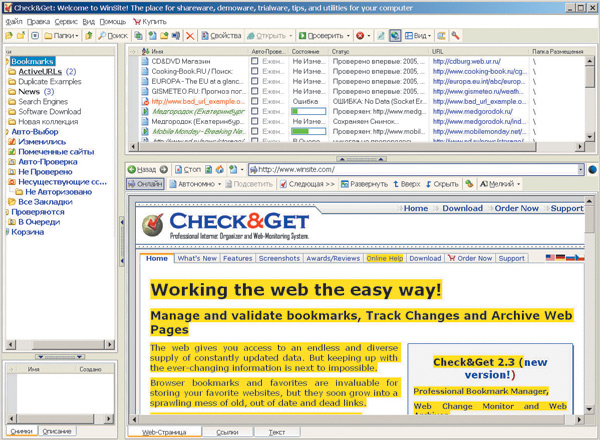The image size is (600, 440).
Task: Toggle auto-check box for CD&DVD Магазин
Action: point(254,61)
